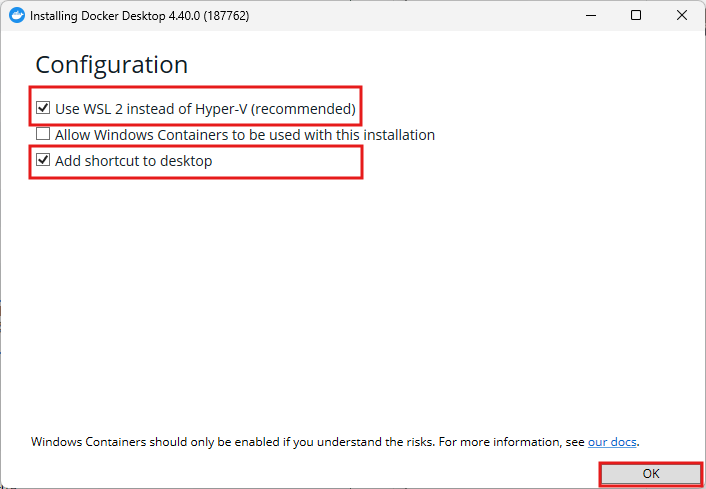Confirm configuration with OK button
This screenshot has height=489, width=706.
(651, 474)
